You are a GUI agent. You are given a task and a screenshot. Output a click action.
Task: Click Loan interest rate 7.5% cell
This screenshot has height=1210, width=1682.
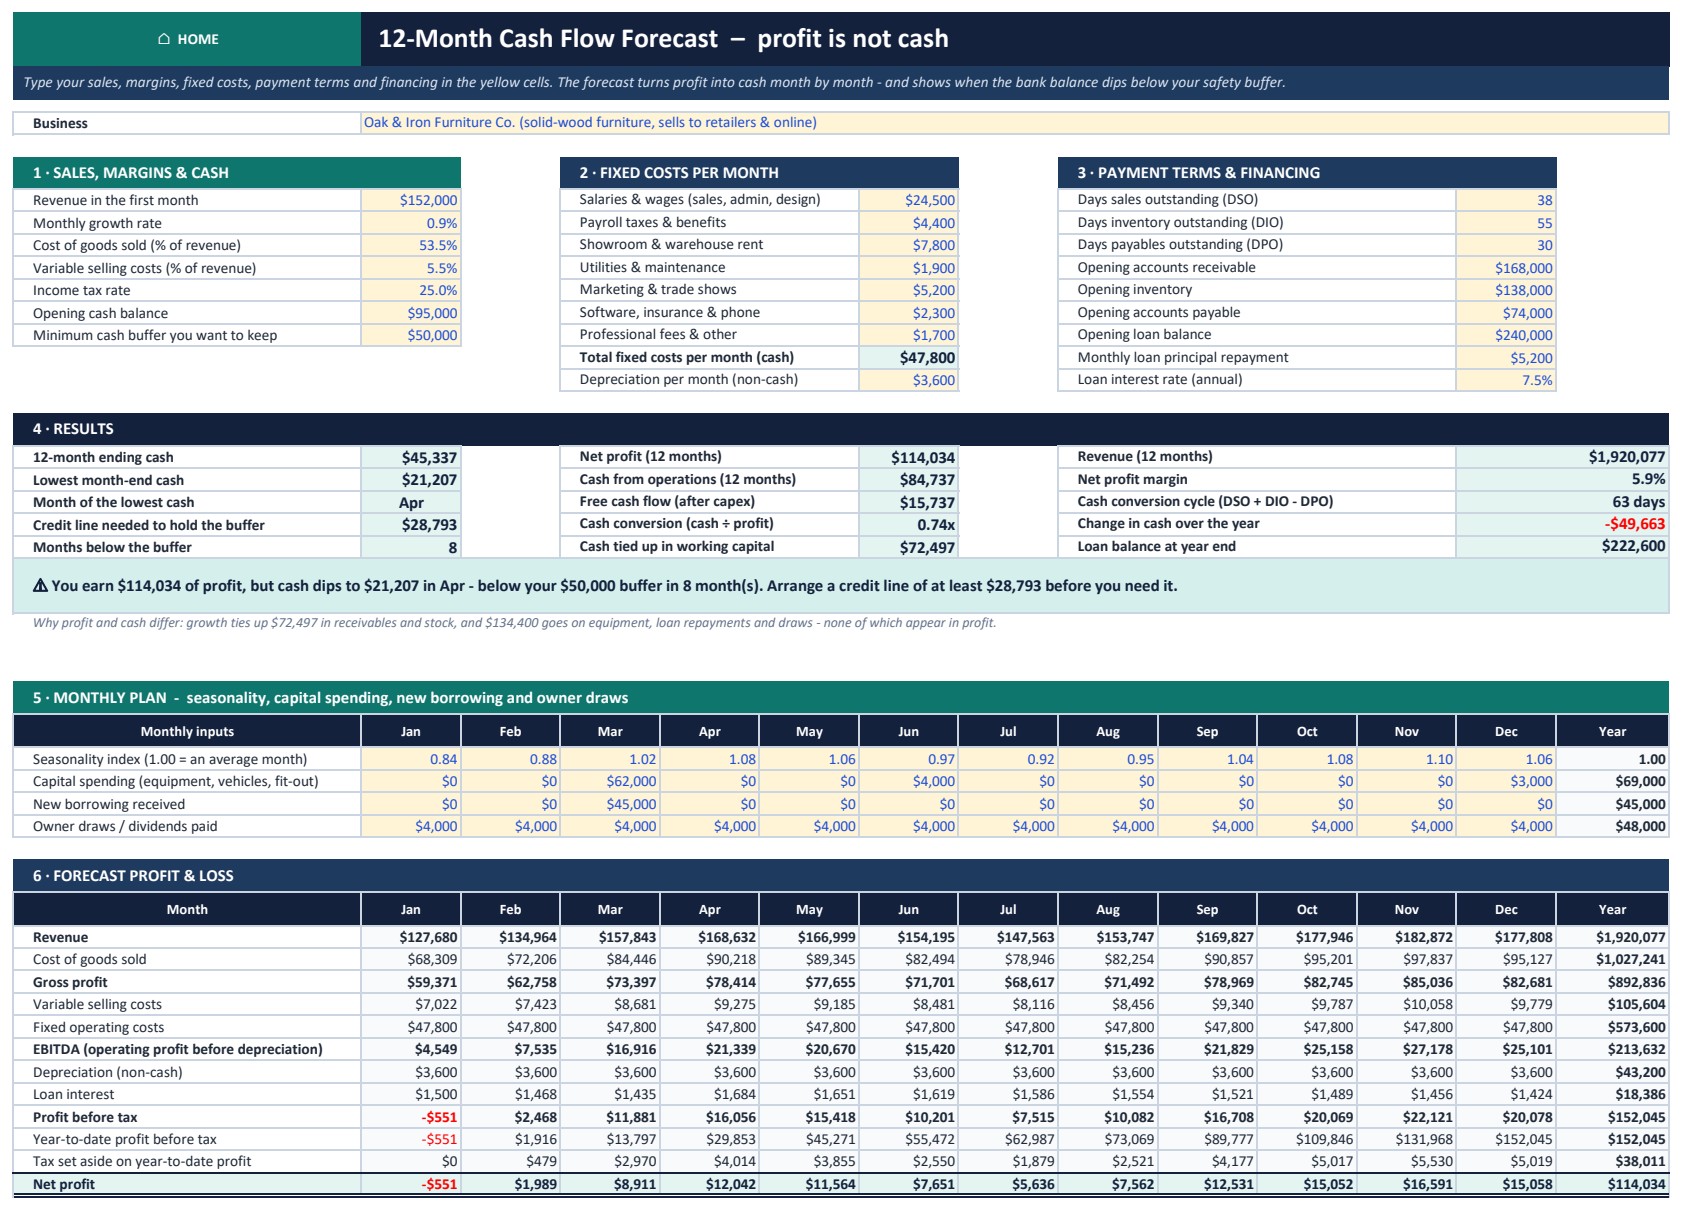pos(1506,380)
